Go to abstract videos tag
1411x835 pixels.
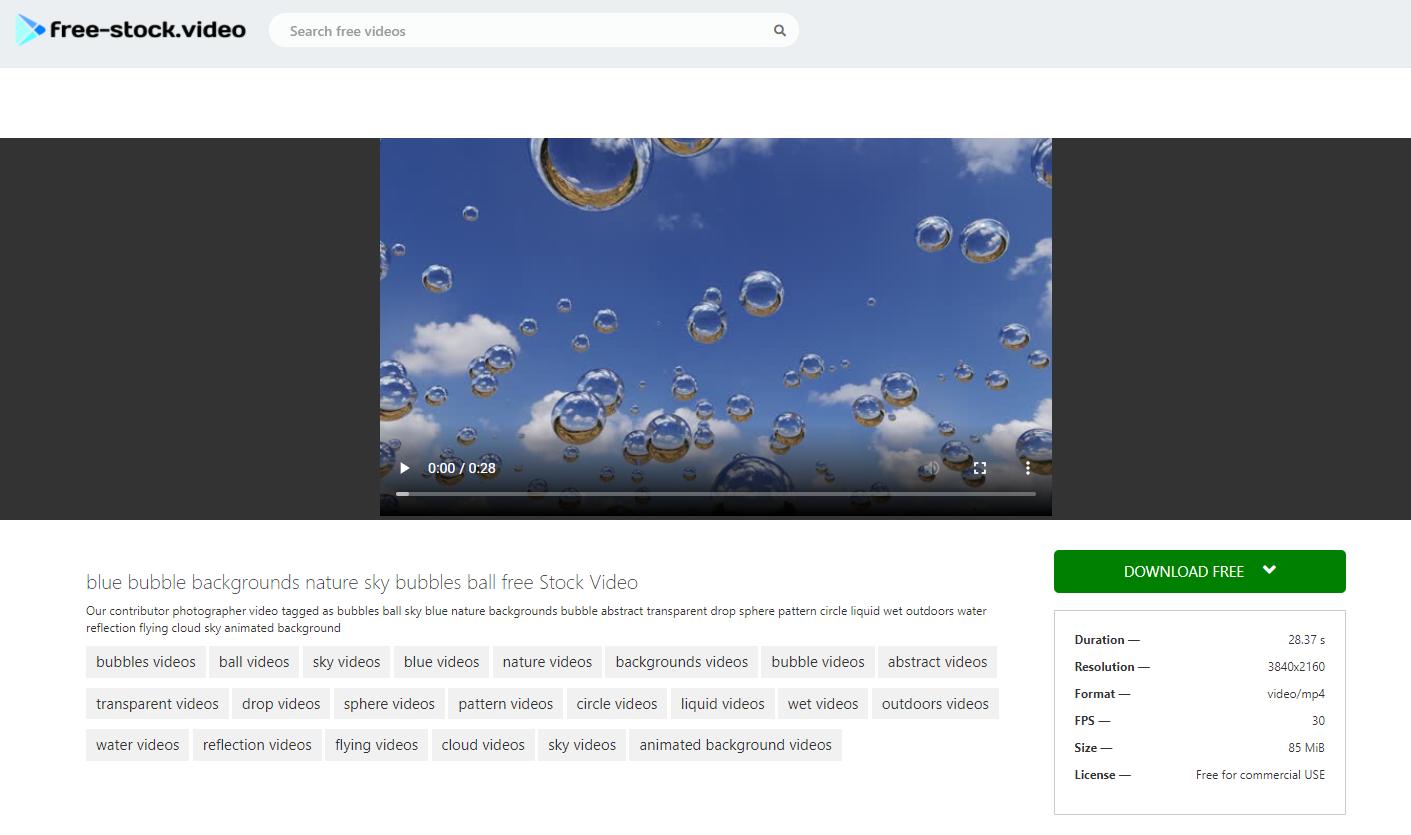coord(937,662)
